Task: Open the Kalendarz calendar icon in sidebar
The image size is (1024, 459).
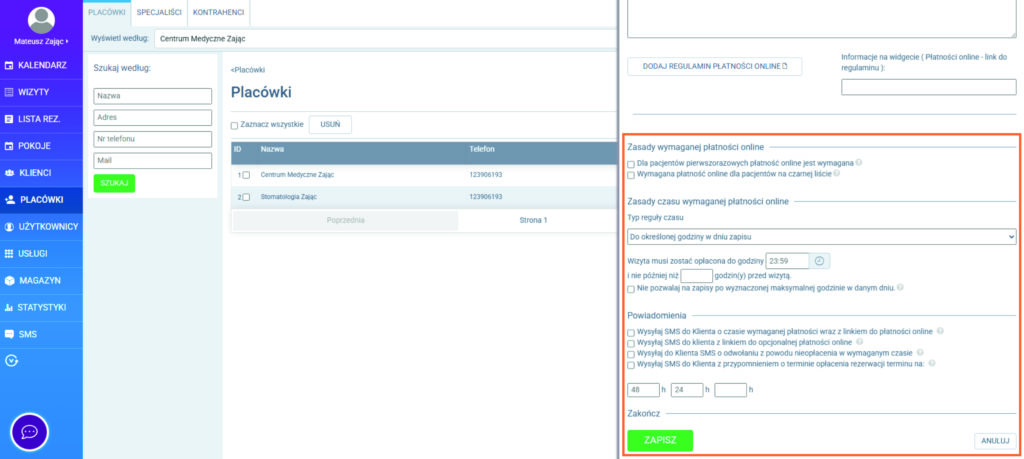Action: click(x=10, y=65)
